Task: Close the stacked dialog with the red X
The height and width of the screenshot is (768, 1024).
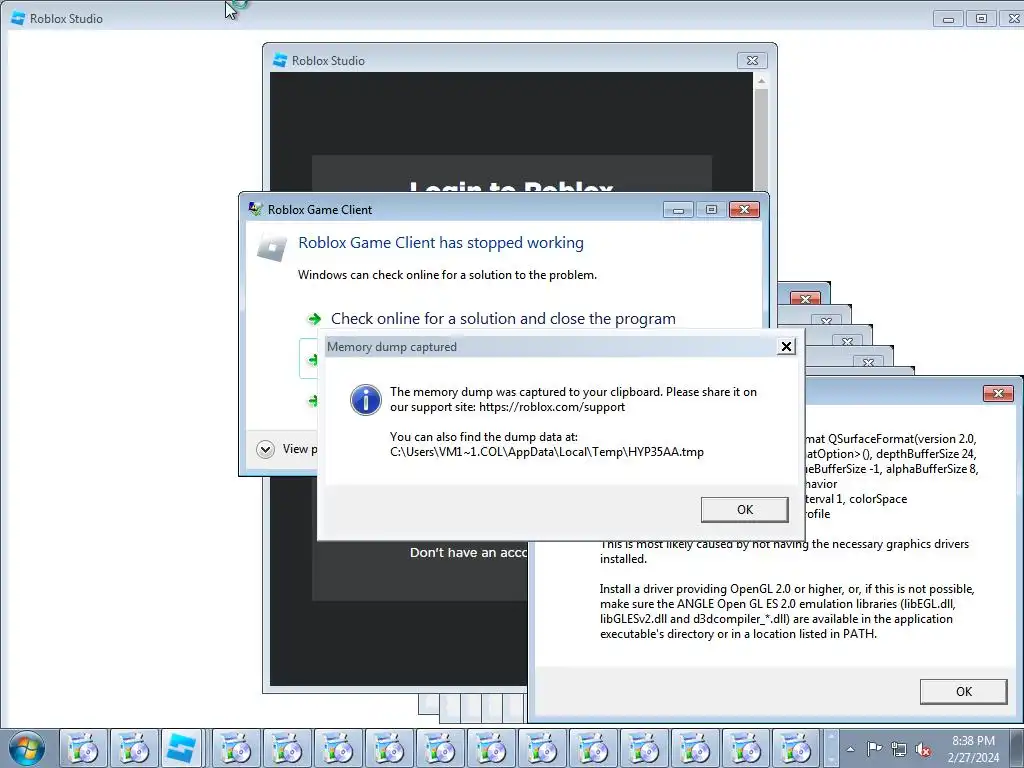Action: click(805, 299)
